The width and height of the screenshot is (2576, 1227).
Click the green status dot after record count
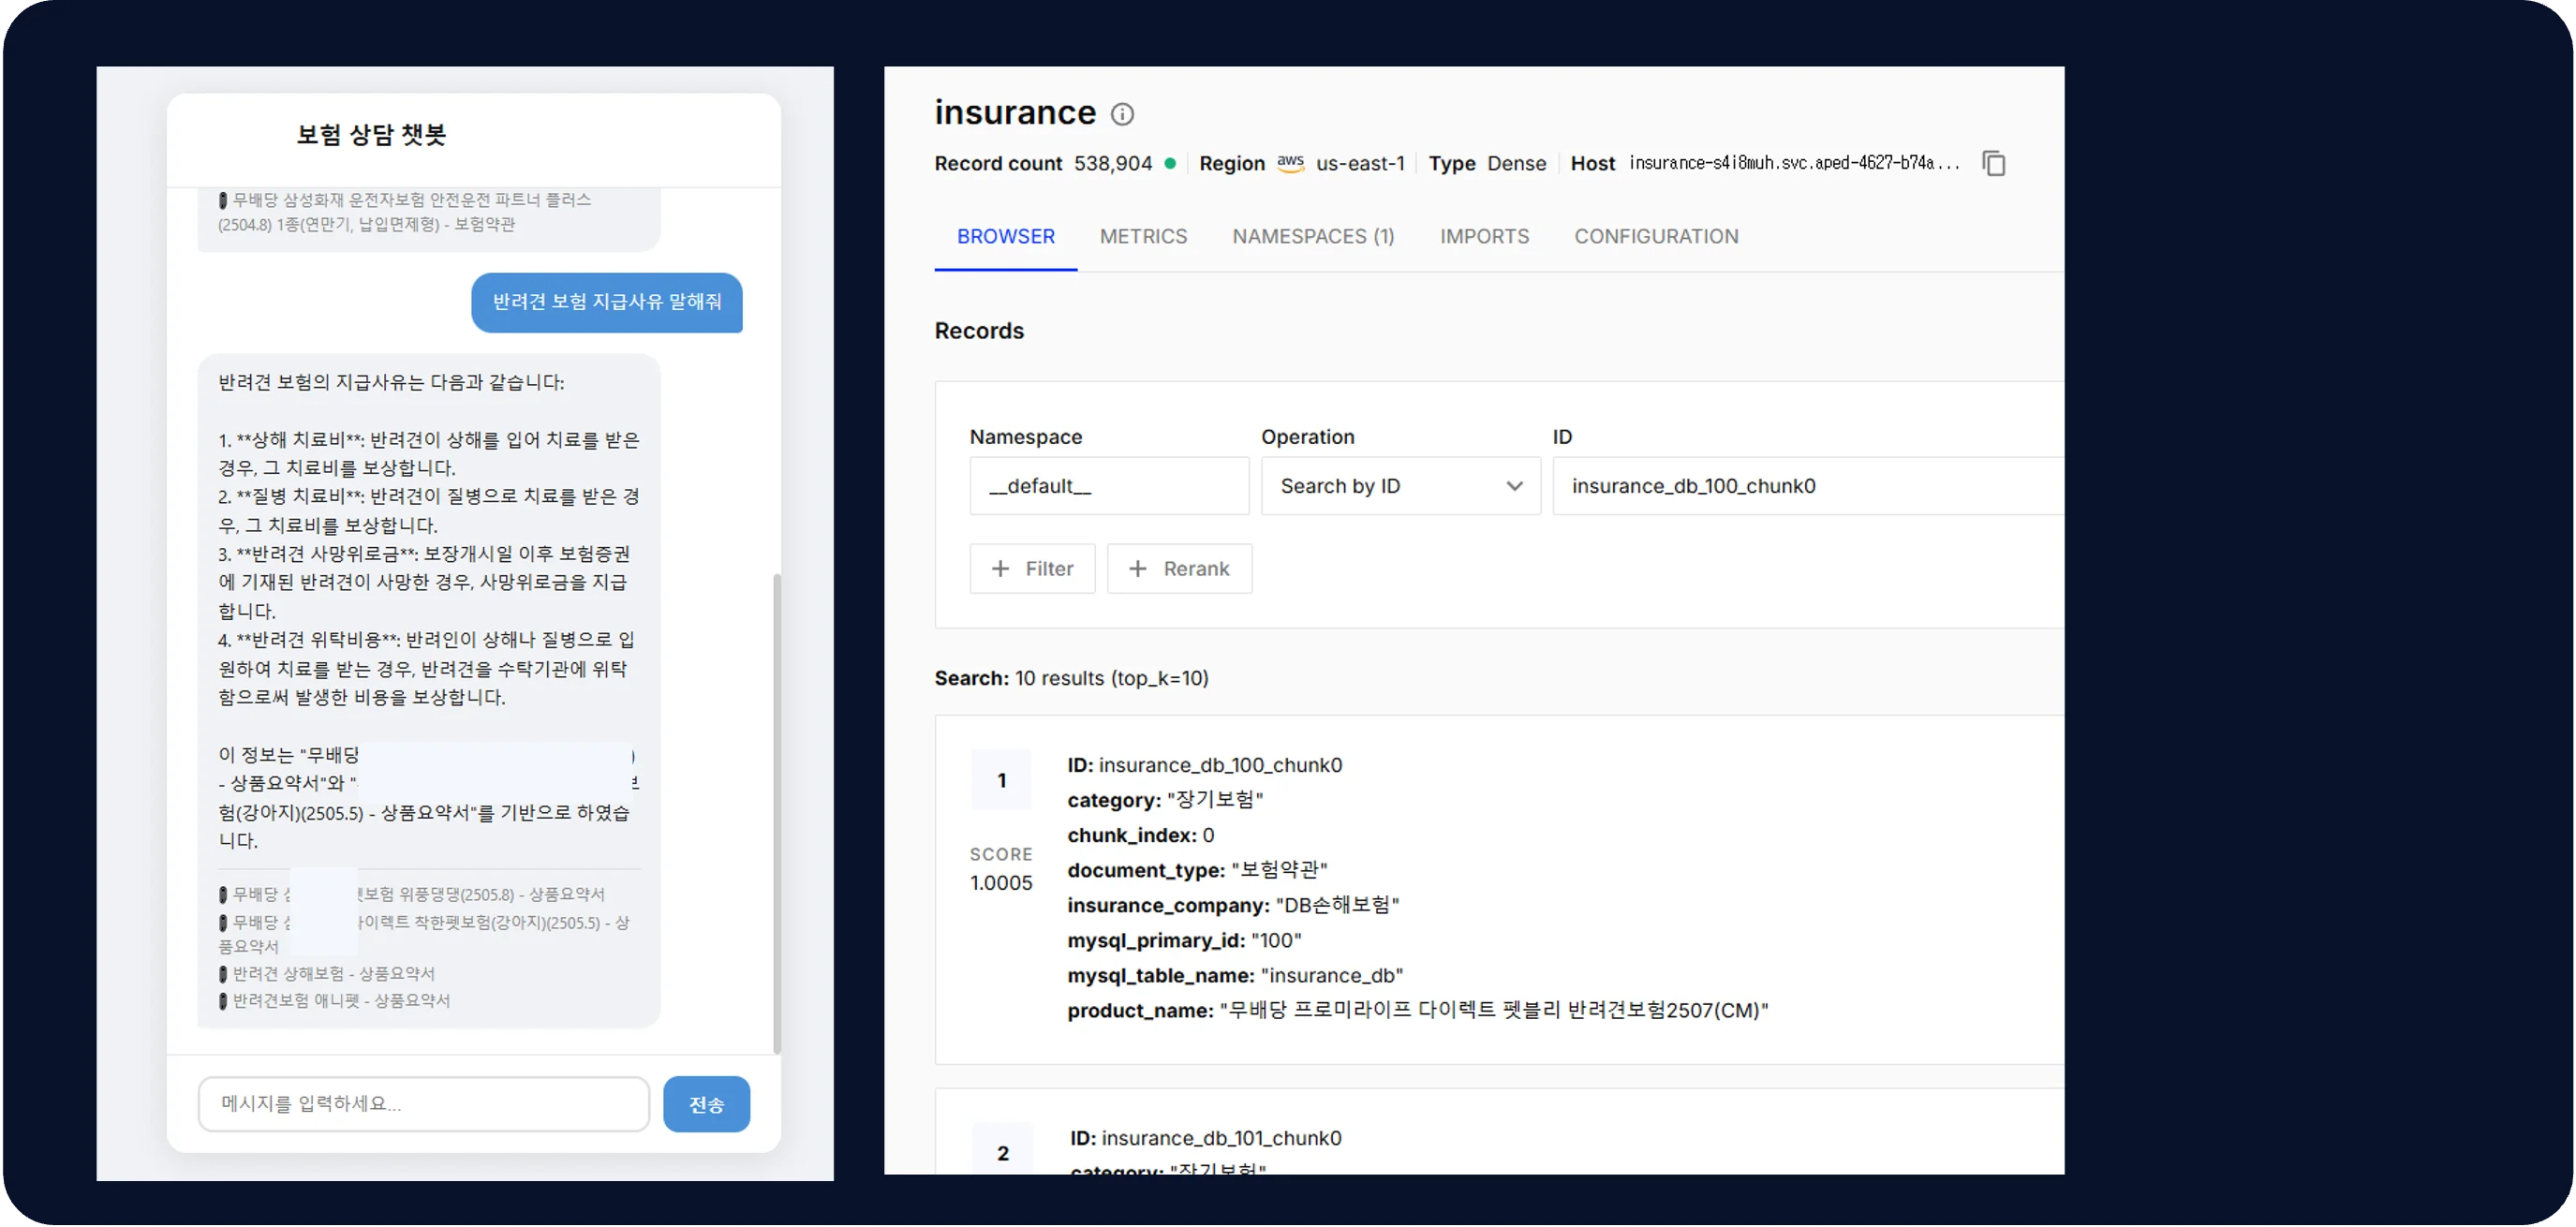click(x=1170, y=163)
